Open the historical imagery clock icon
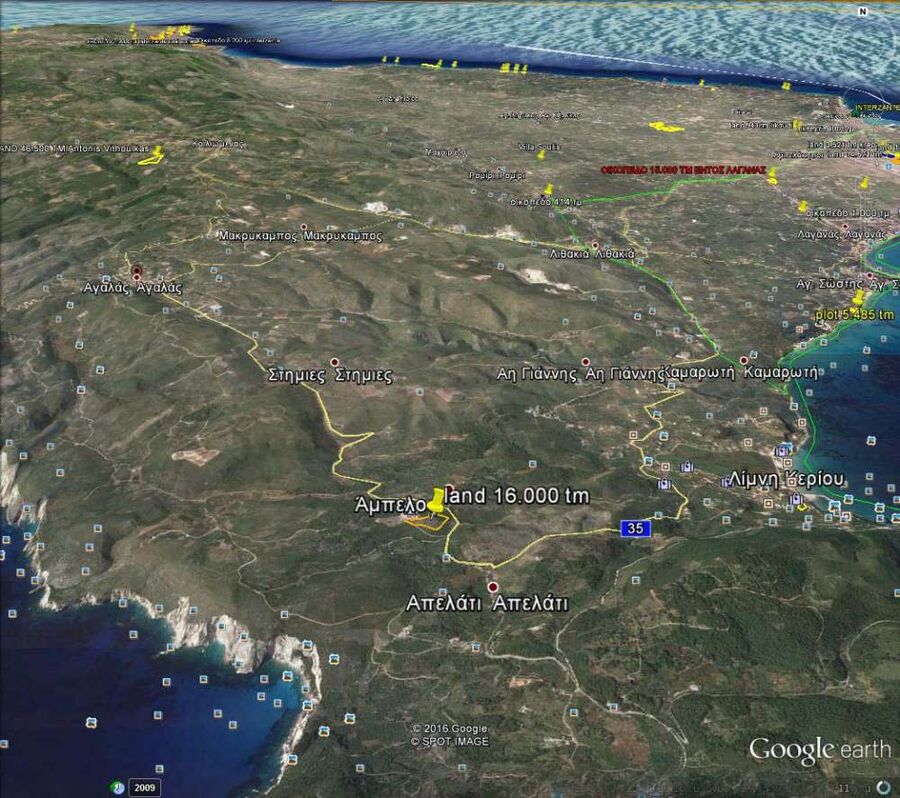The image size is (900, 798). click(119, 786)
